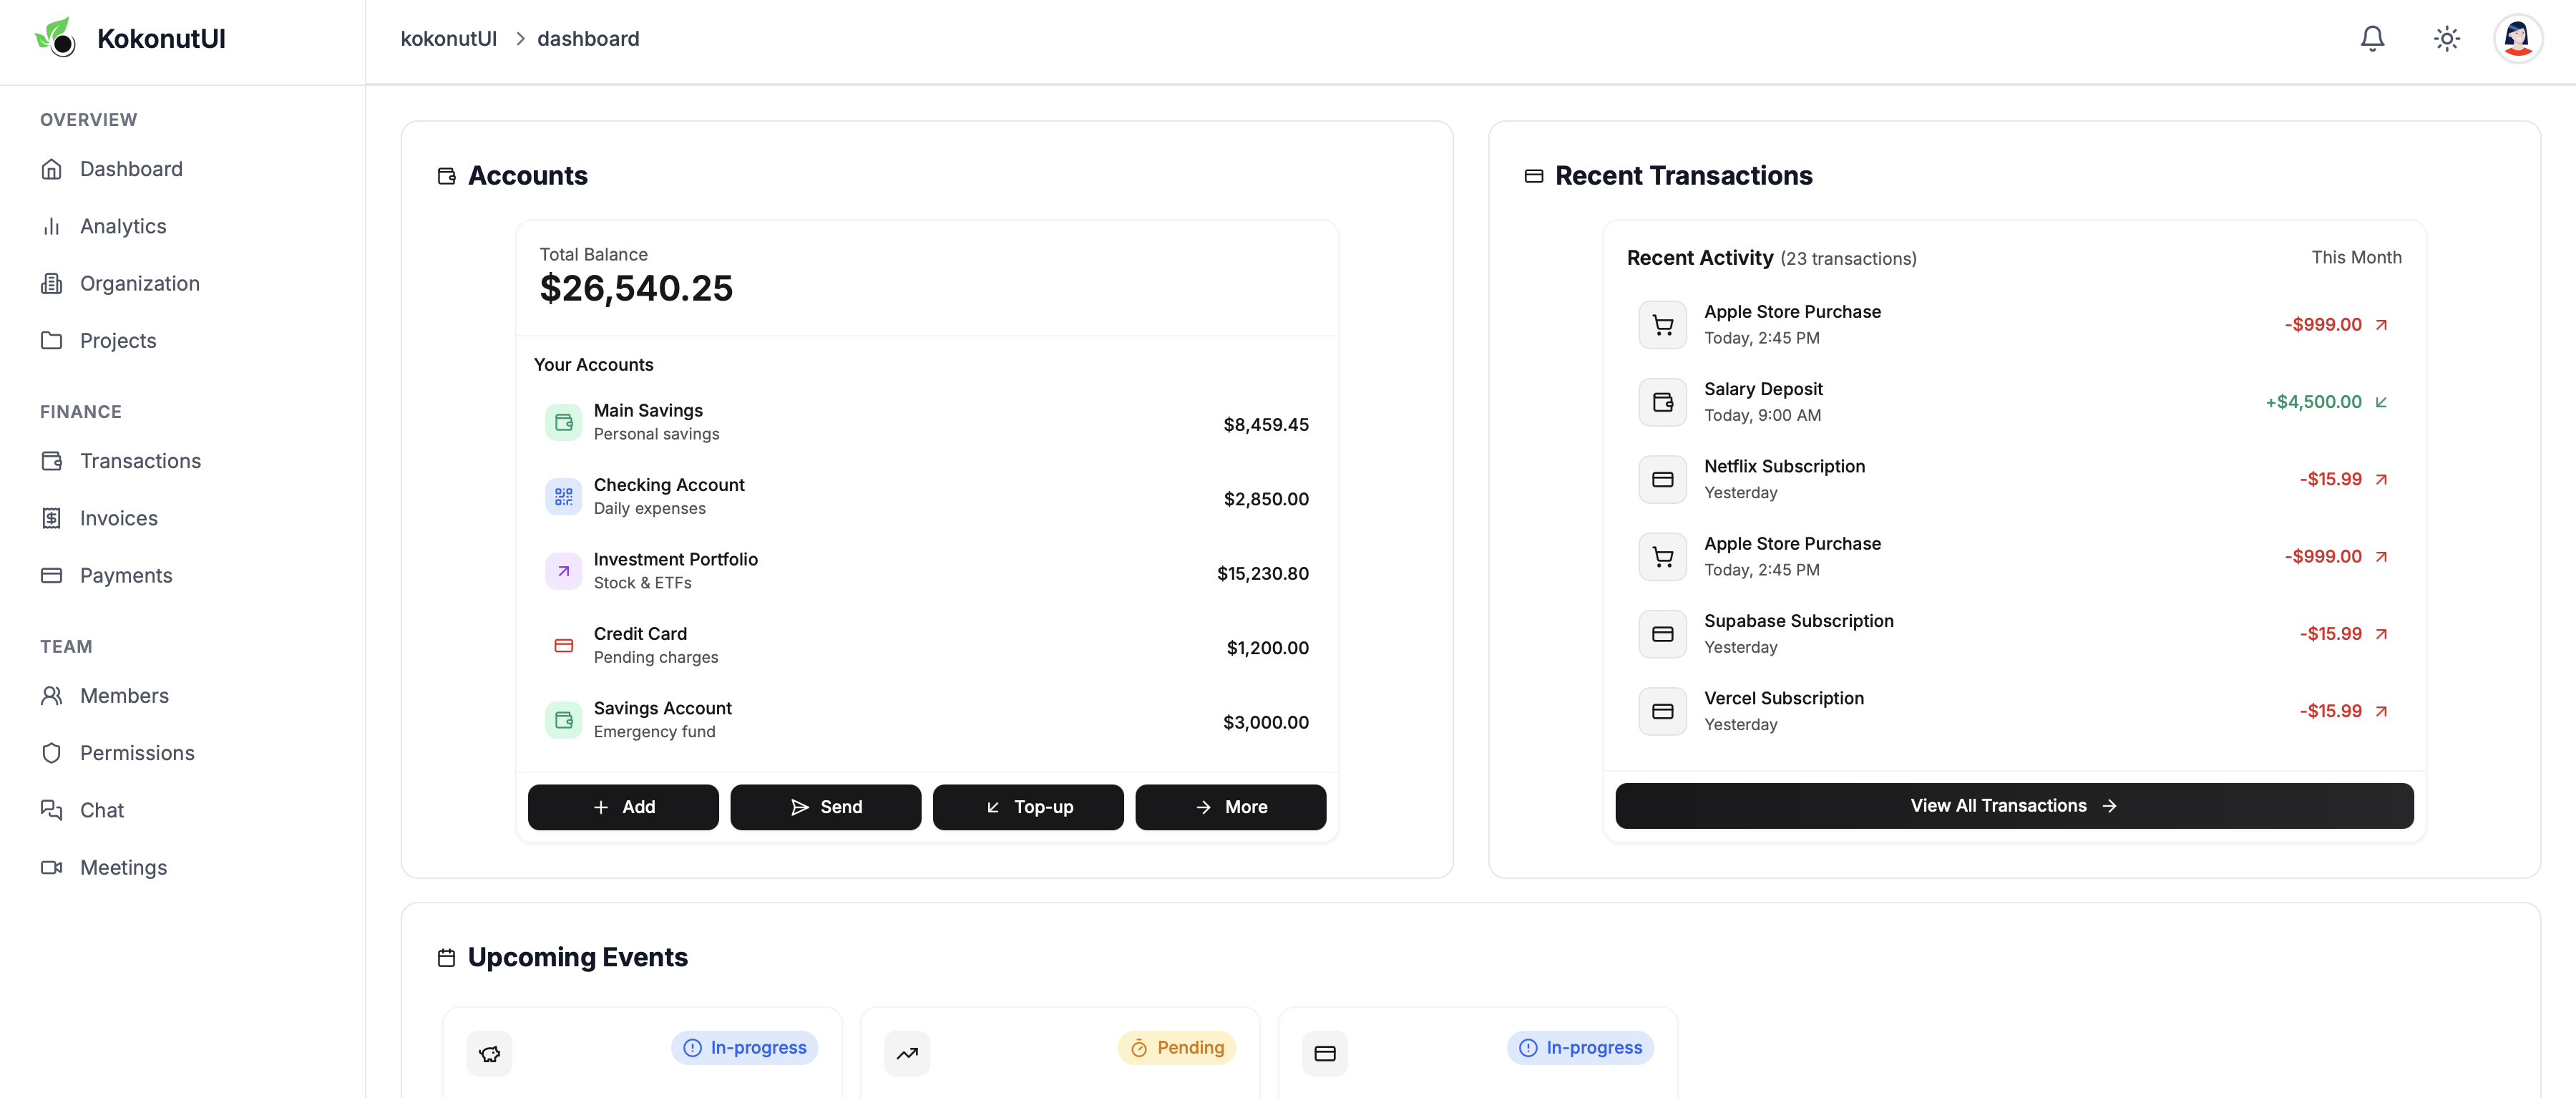The height and width of the screenshot is (1098, 2576).
Task: Click the Payments card icon
Action: (52, 575)
